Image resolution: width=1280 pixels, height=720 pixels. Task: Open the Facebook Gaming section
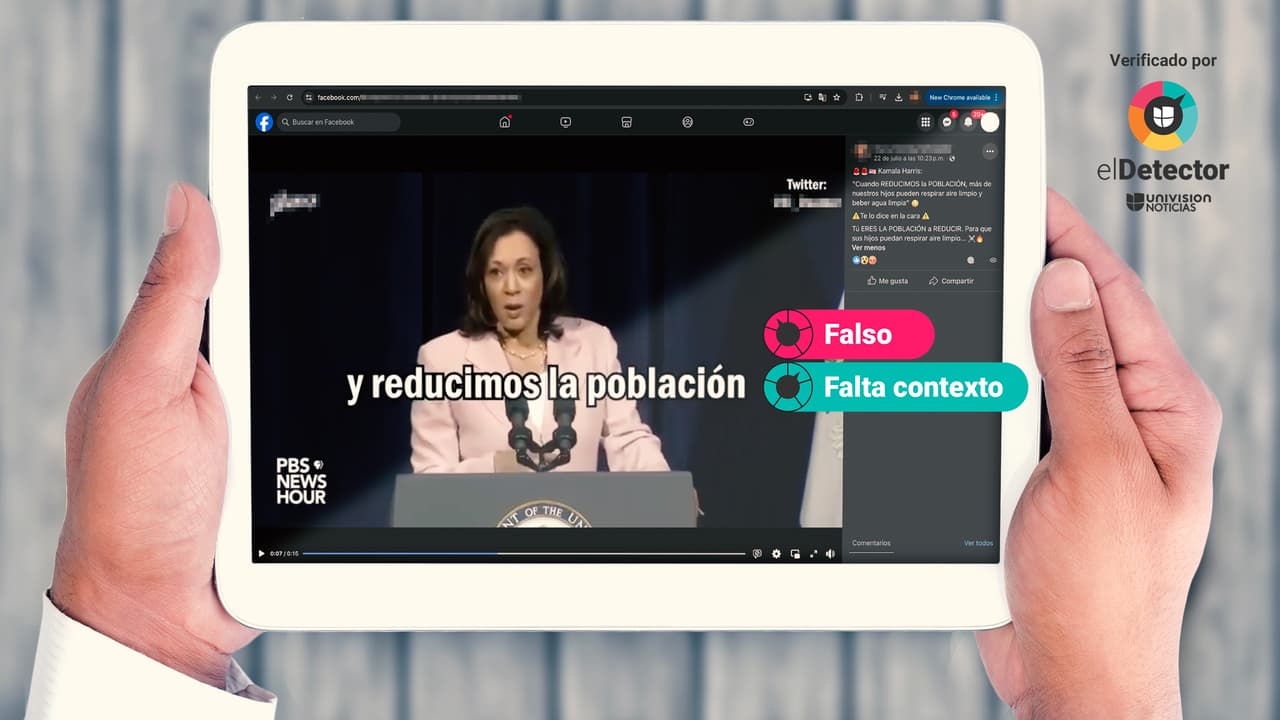pyautogui.click(x=748, y=122)
